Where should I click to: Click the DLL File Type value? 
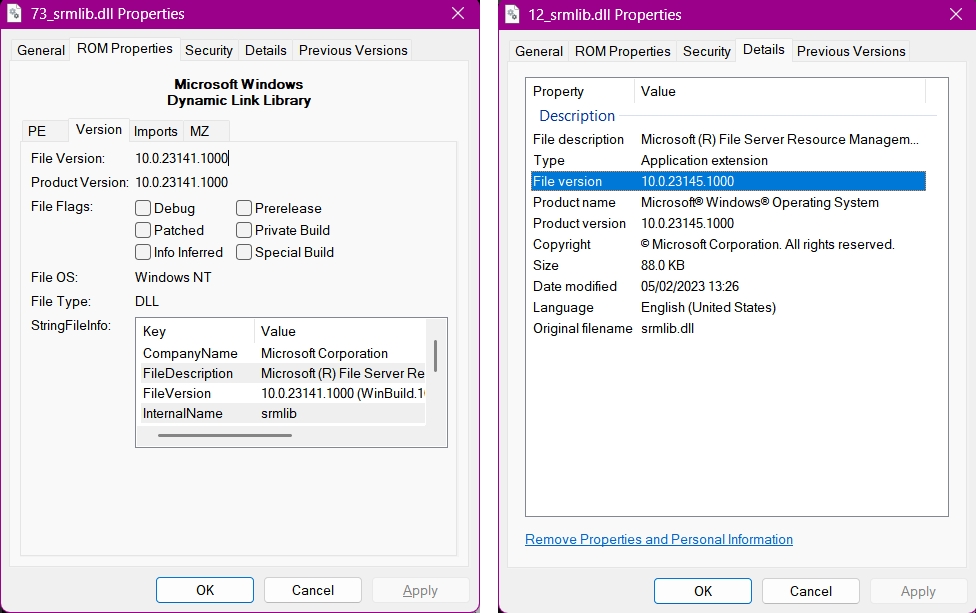tap(147, 301)
